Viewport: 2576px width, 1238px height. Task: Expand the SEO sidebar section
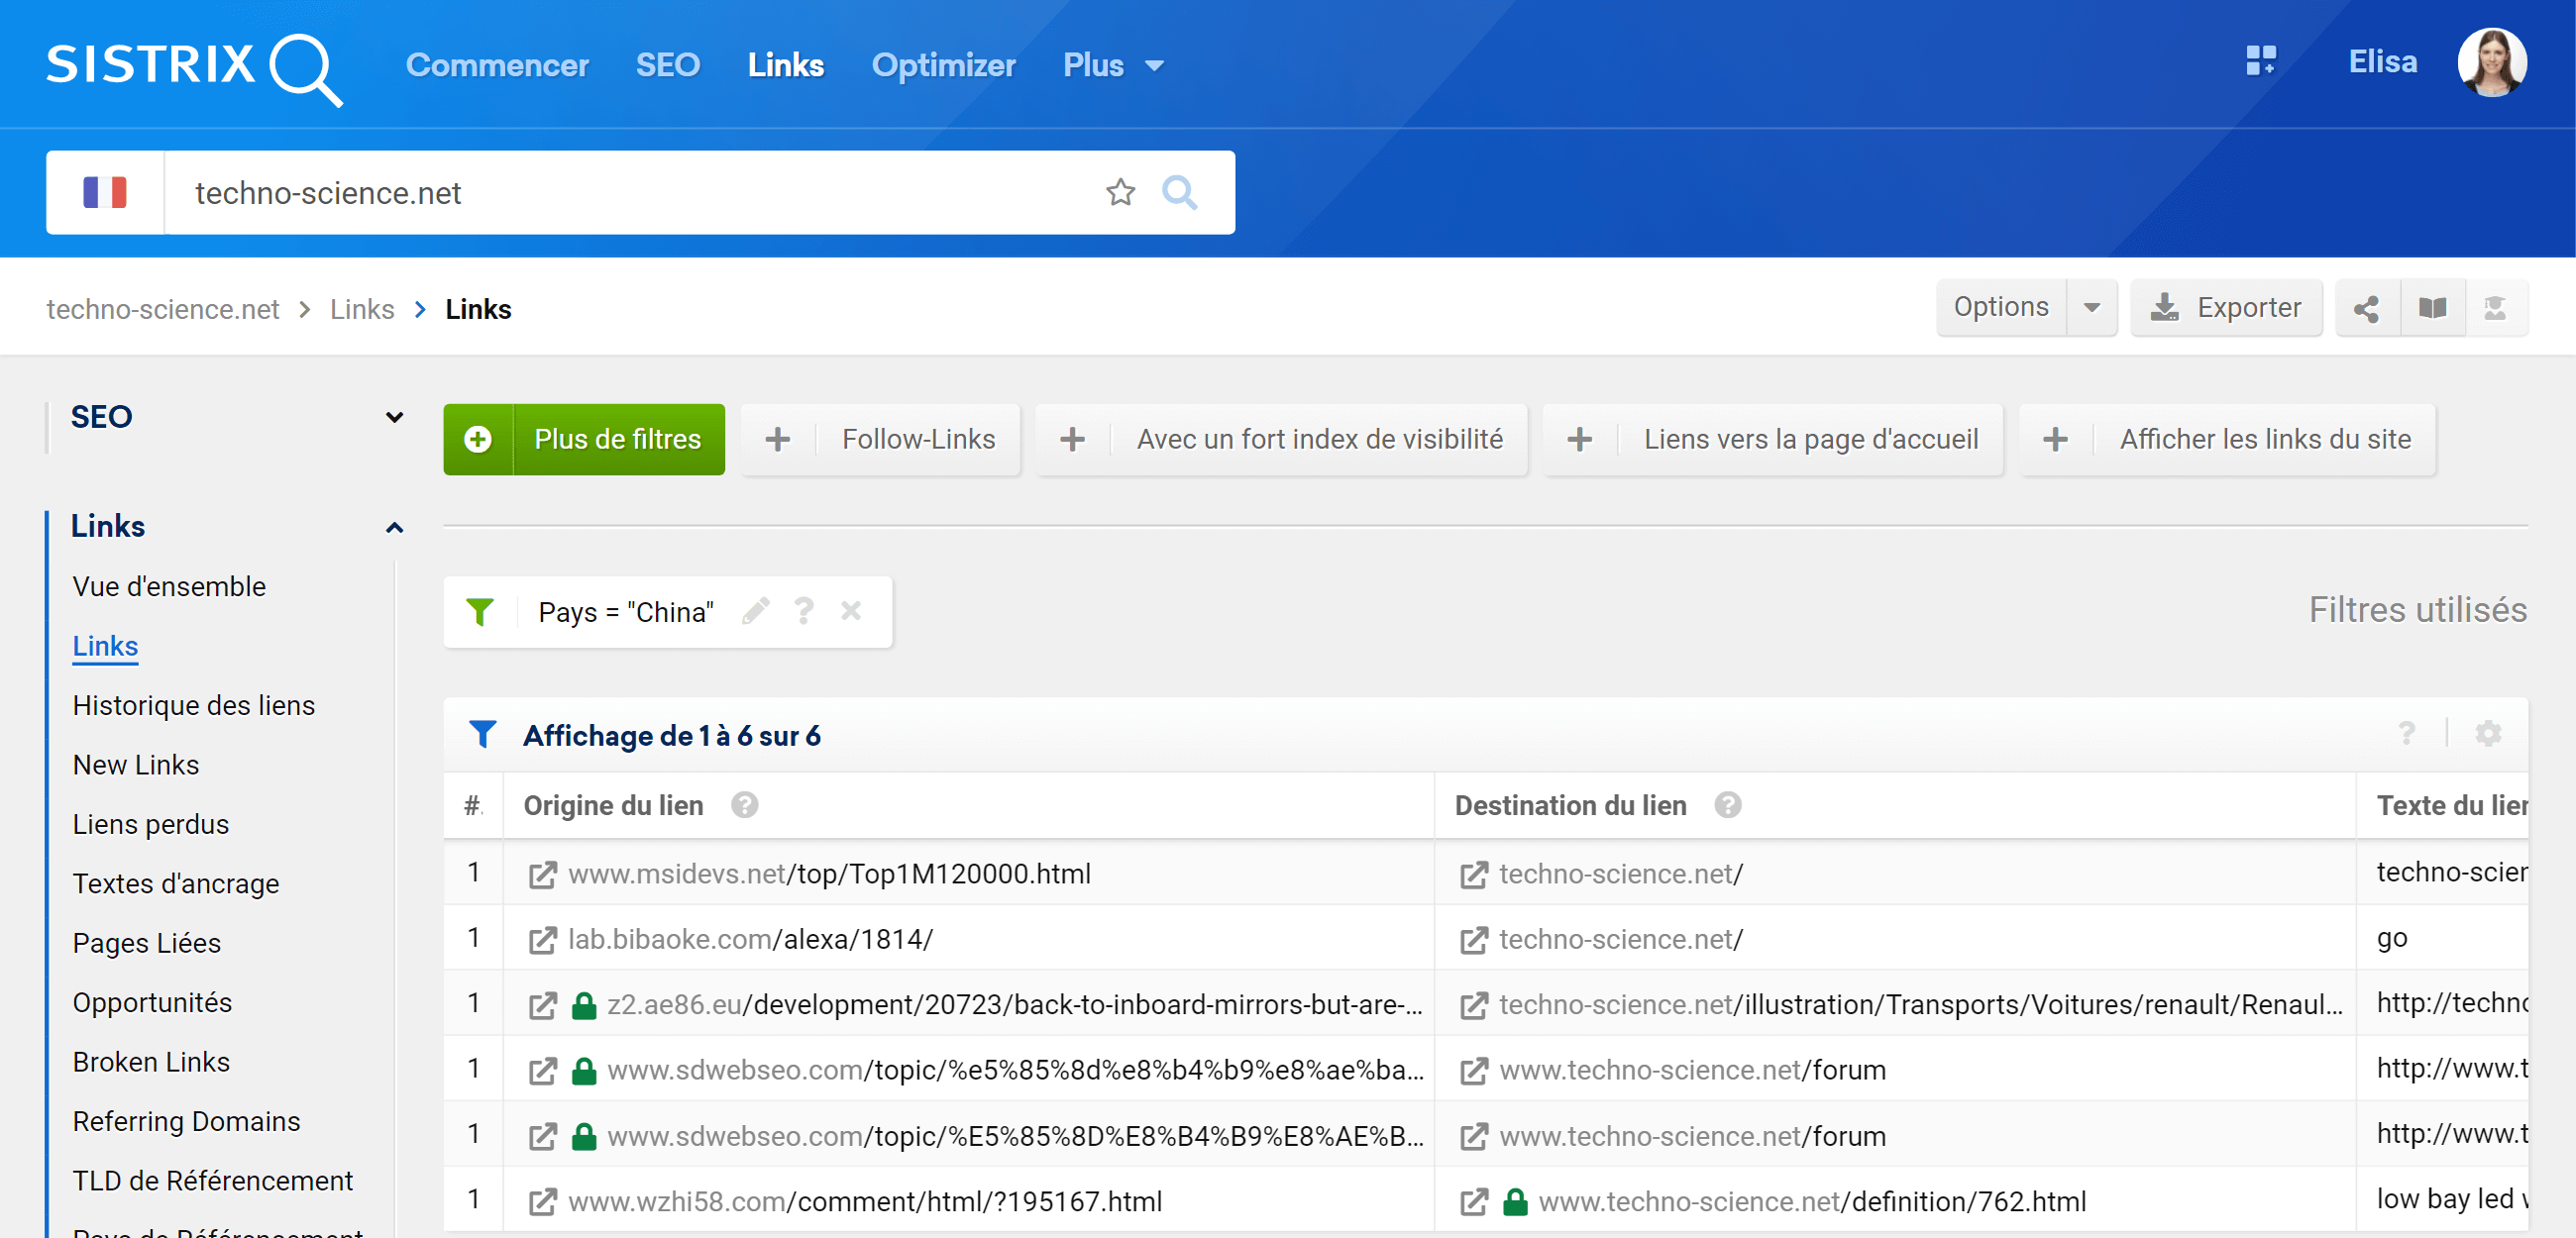[395, 417]
